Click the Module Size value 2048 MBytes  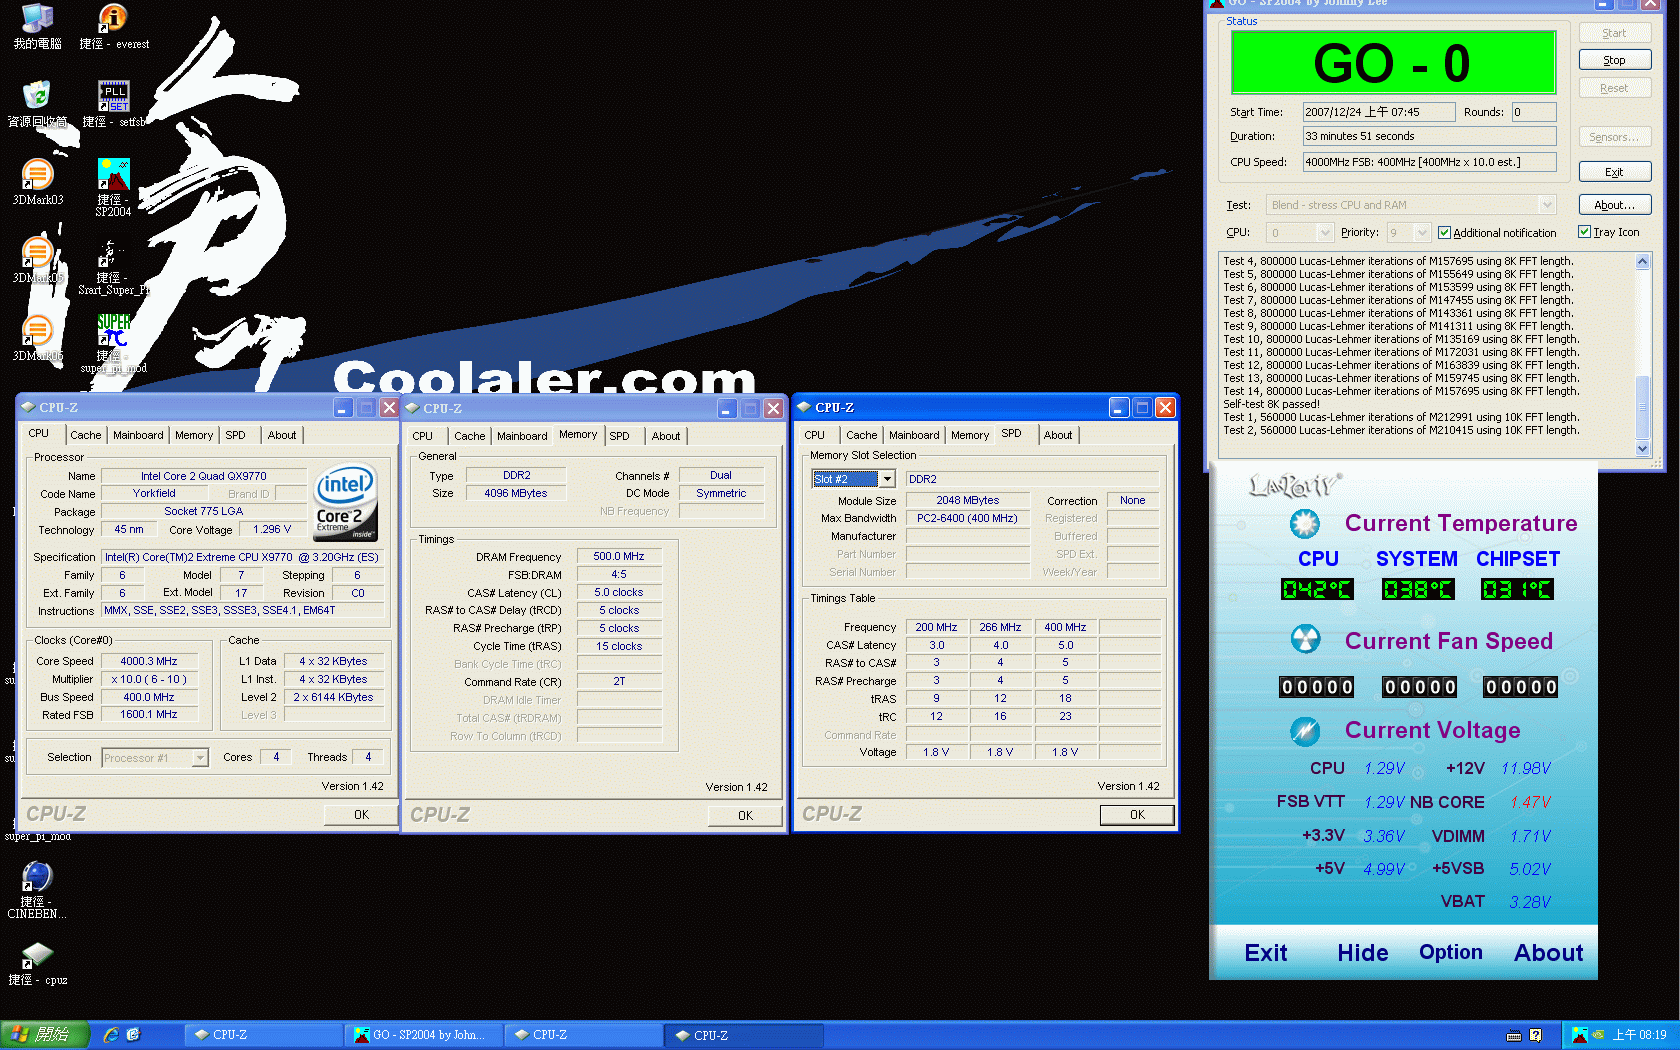coord(967,500)
